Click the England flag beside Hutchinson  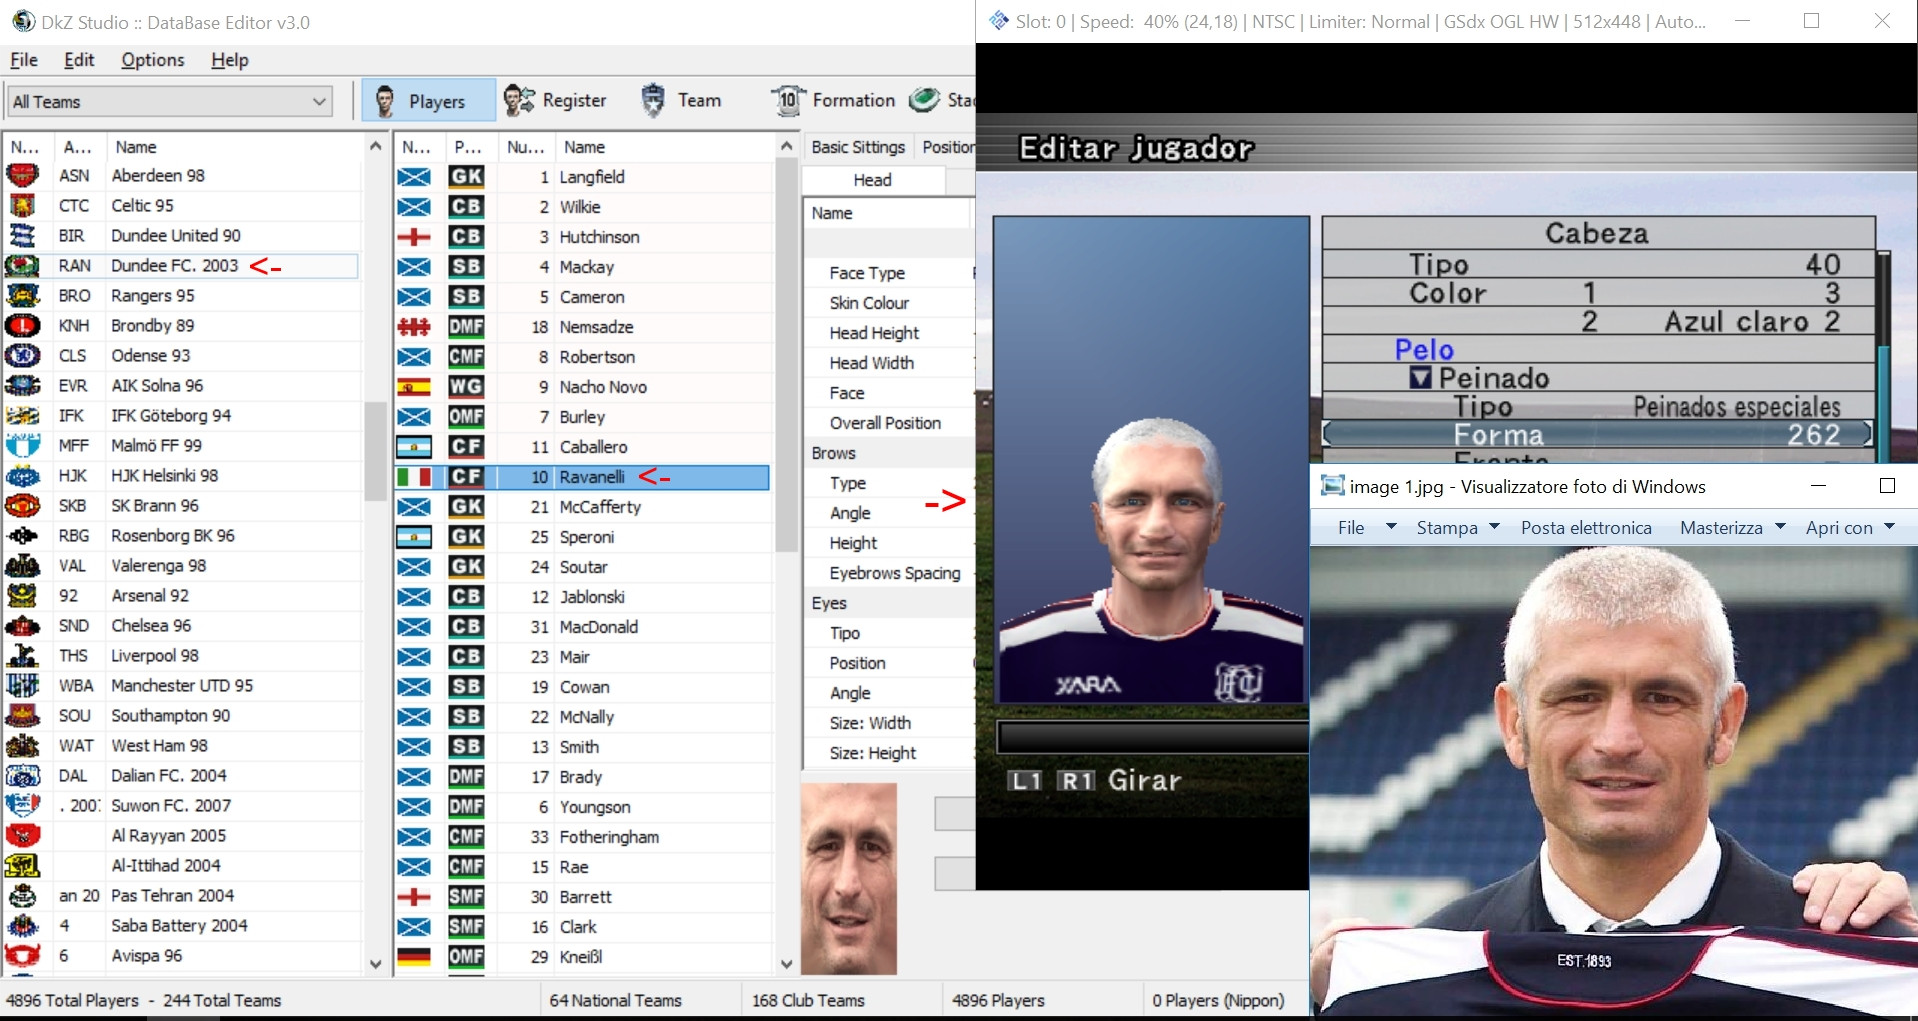click(414, 237)
